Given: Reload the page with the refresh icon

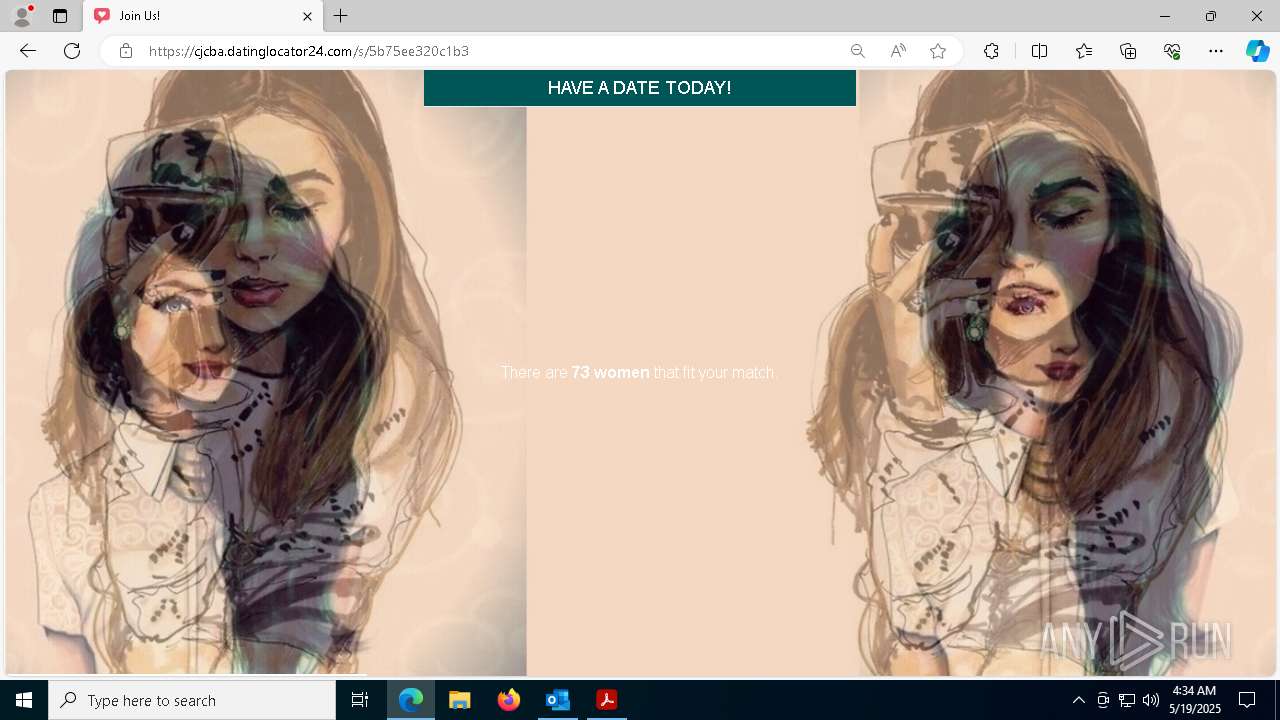Looking at the screenshot, I should (72, 51).
